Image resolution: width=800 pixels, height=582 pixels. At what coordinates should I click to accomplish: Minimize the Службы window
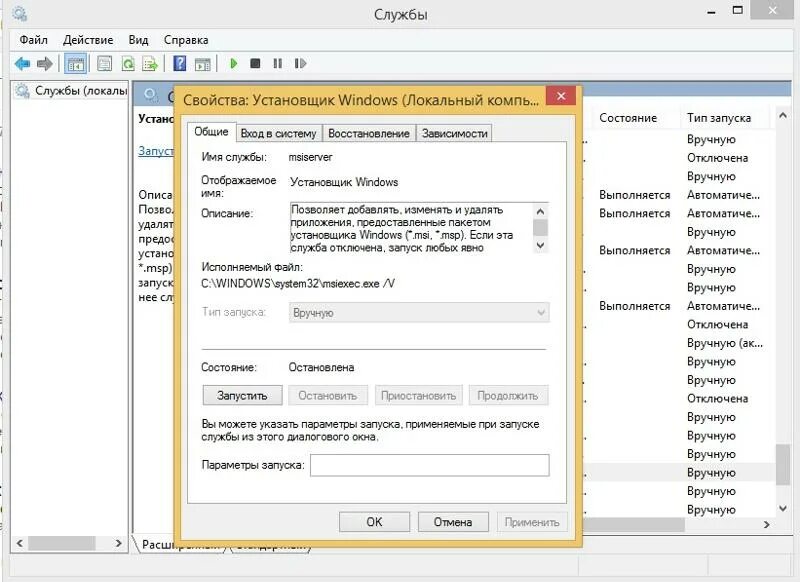[712, 12]
